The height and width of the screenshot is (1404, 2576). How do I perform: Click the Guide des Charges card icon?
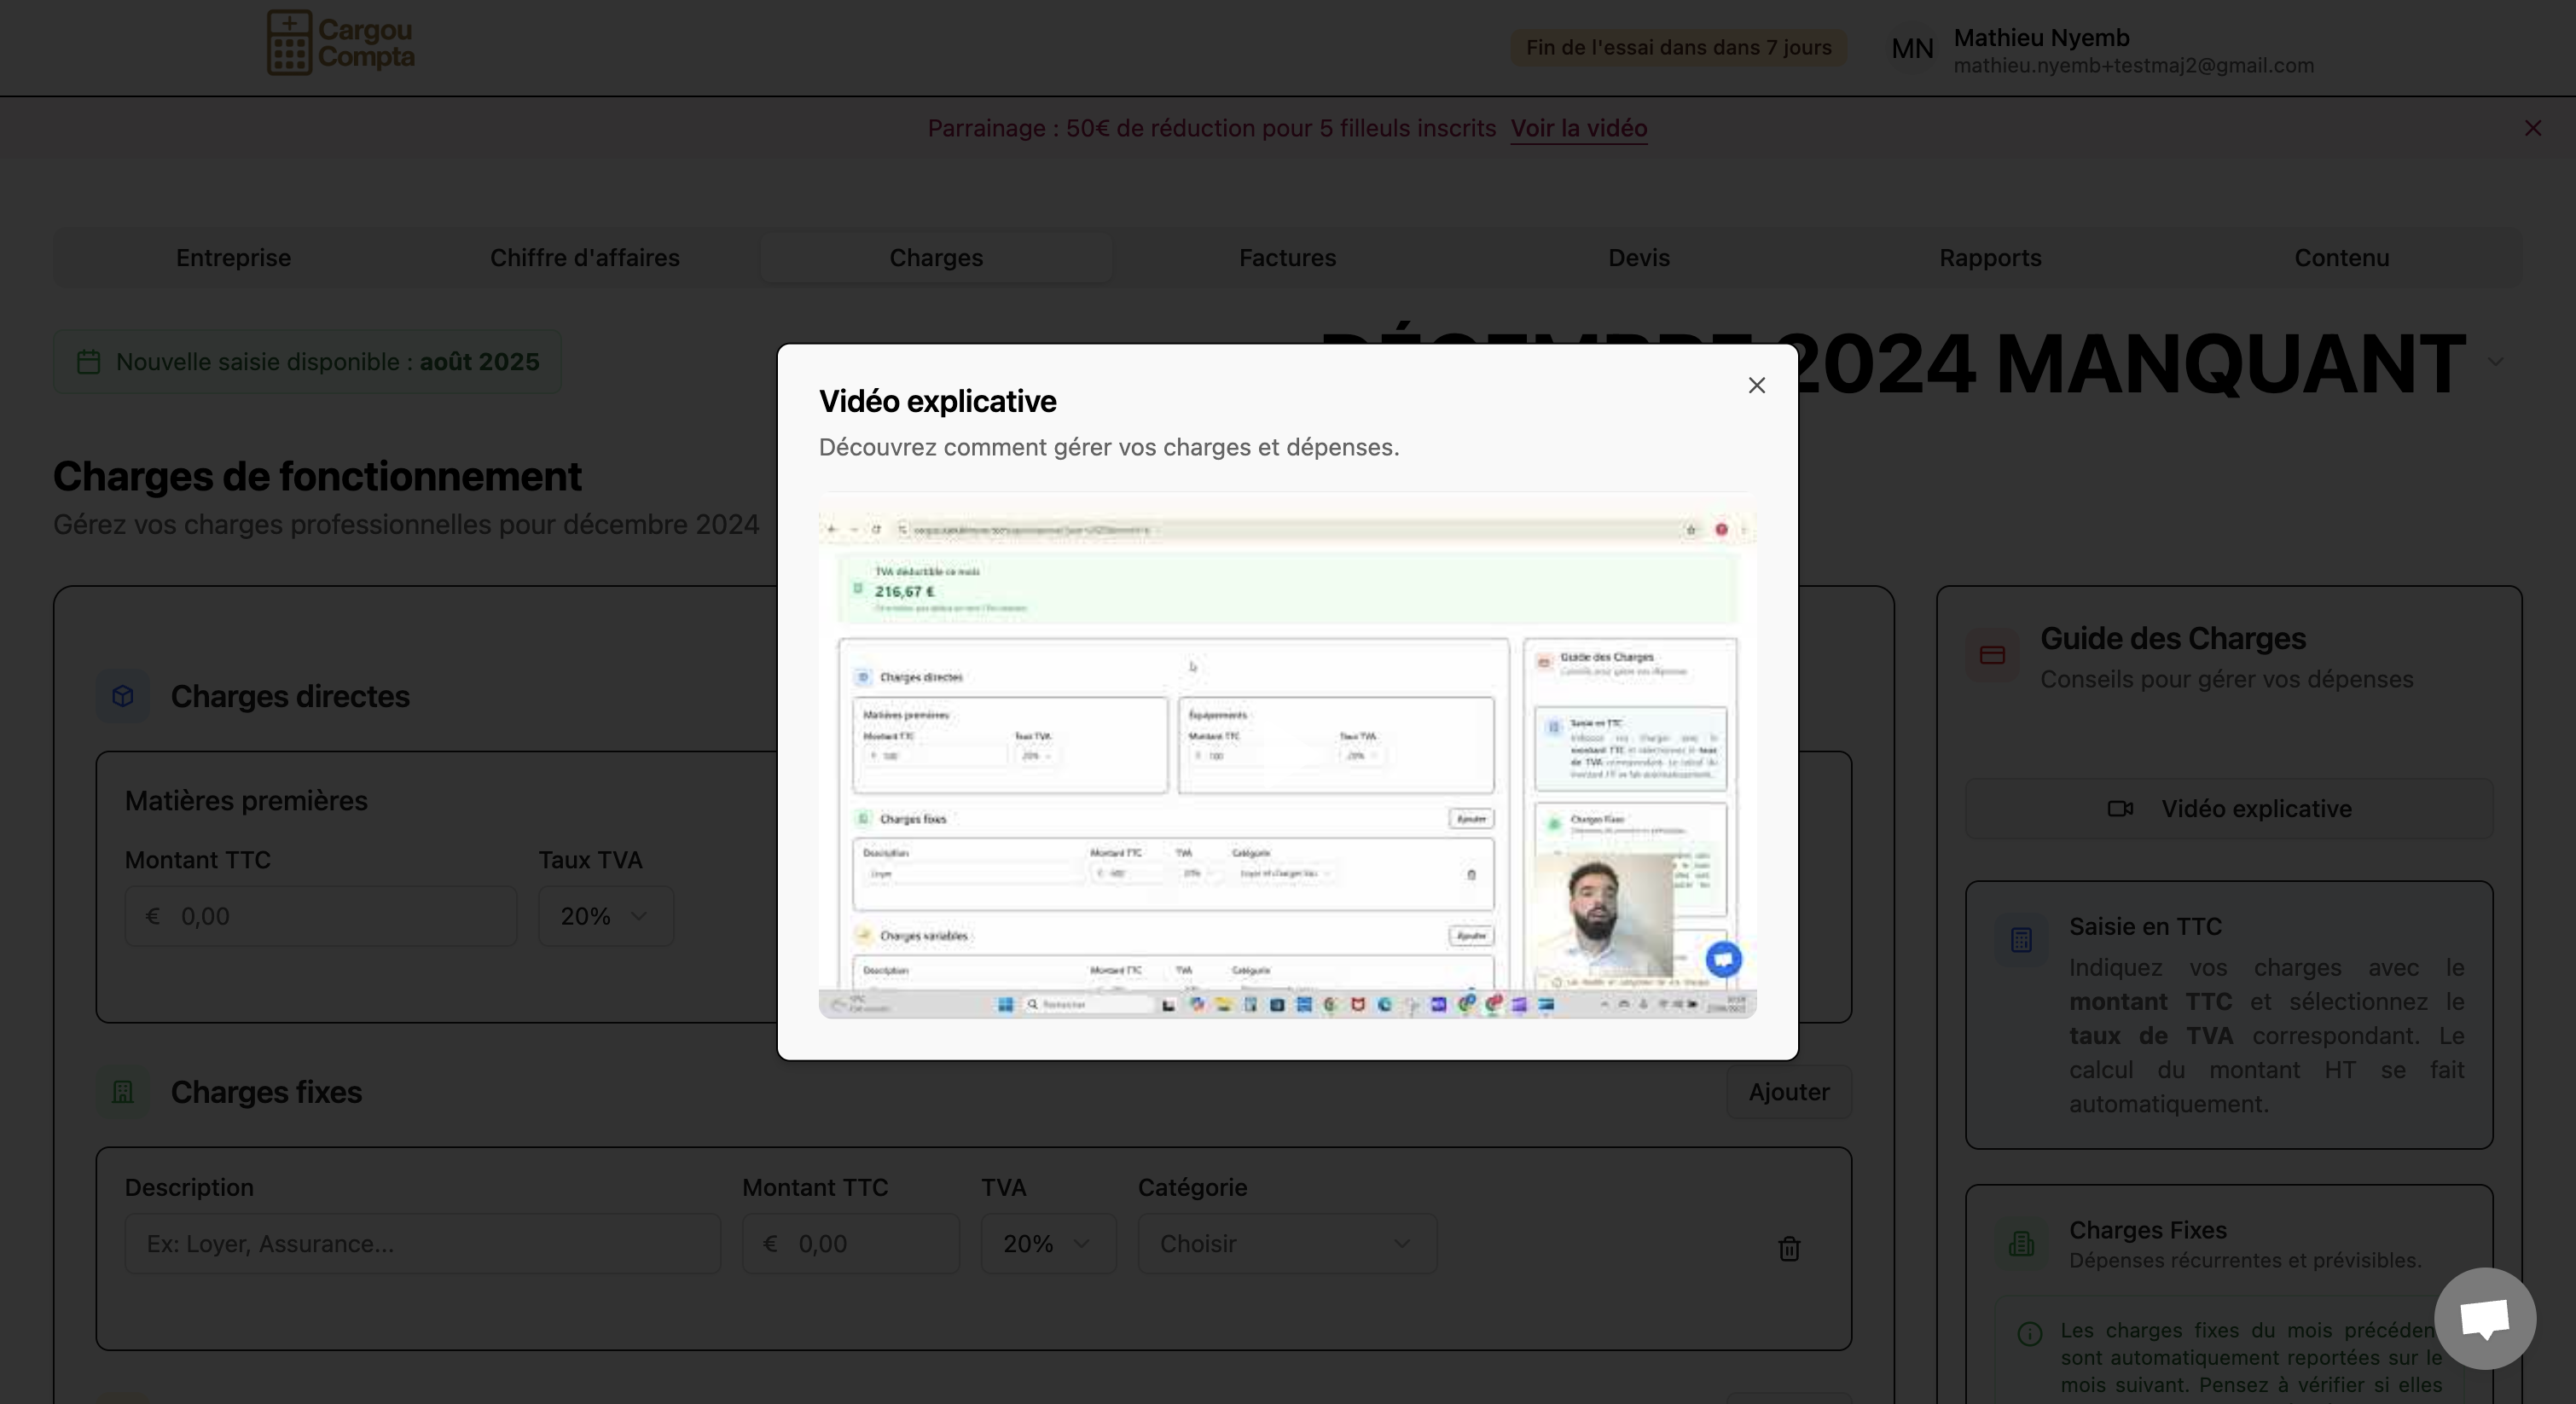[x=1992, y=655]
